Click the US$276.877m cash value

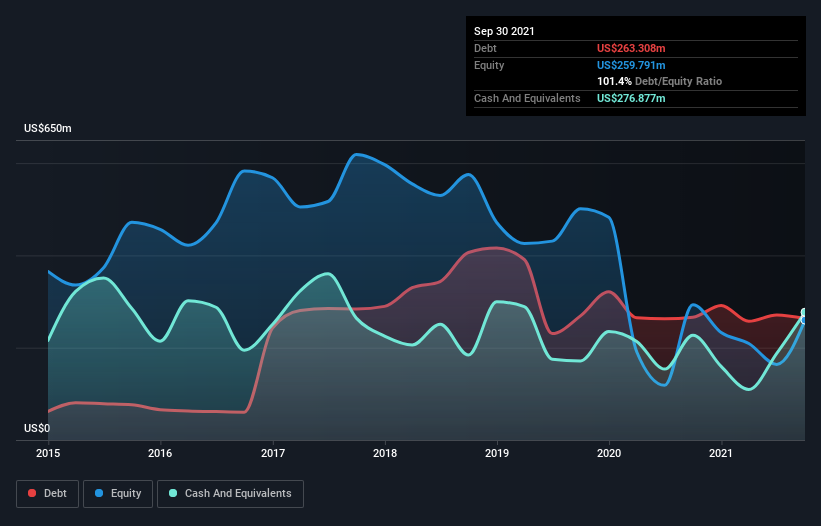pos(631,98)
